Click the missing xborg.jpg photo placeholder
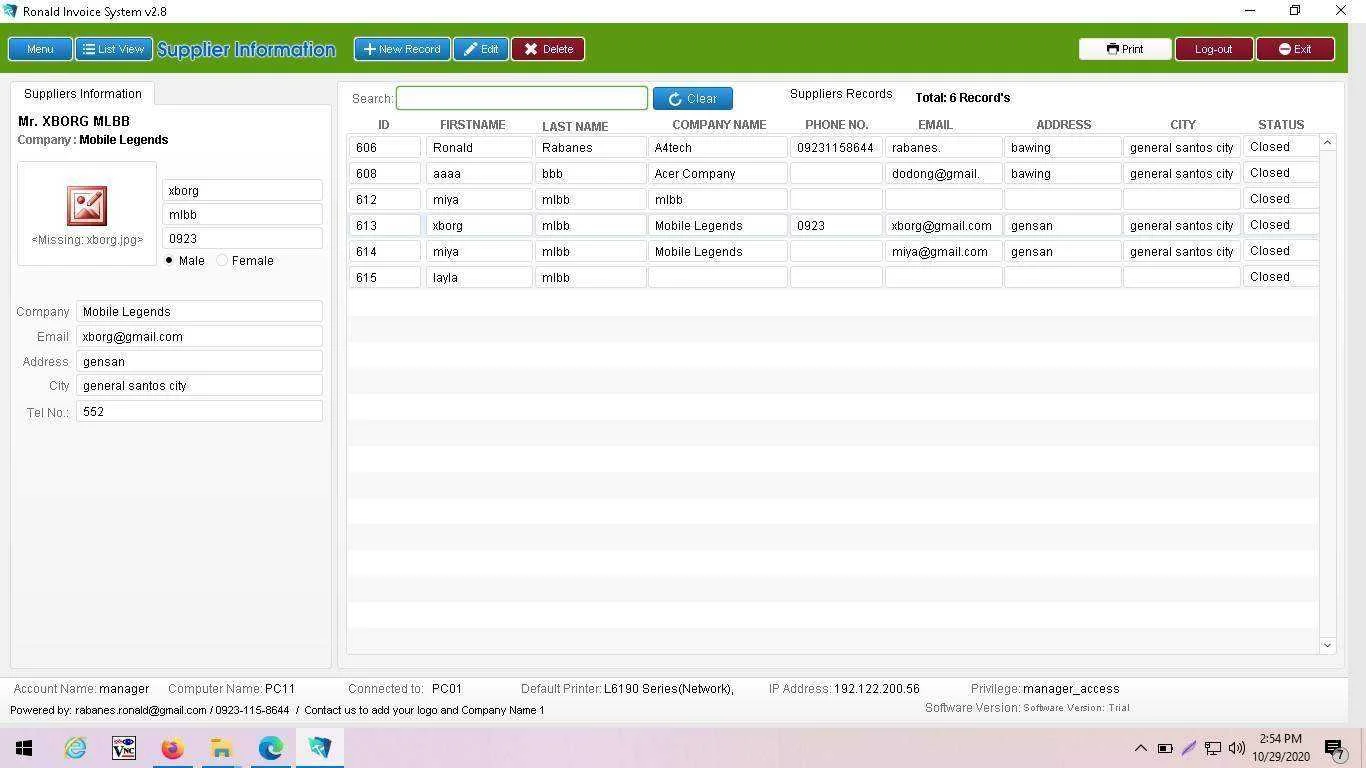 (x=87, y=213)
